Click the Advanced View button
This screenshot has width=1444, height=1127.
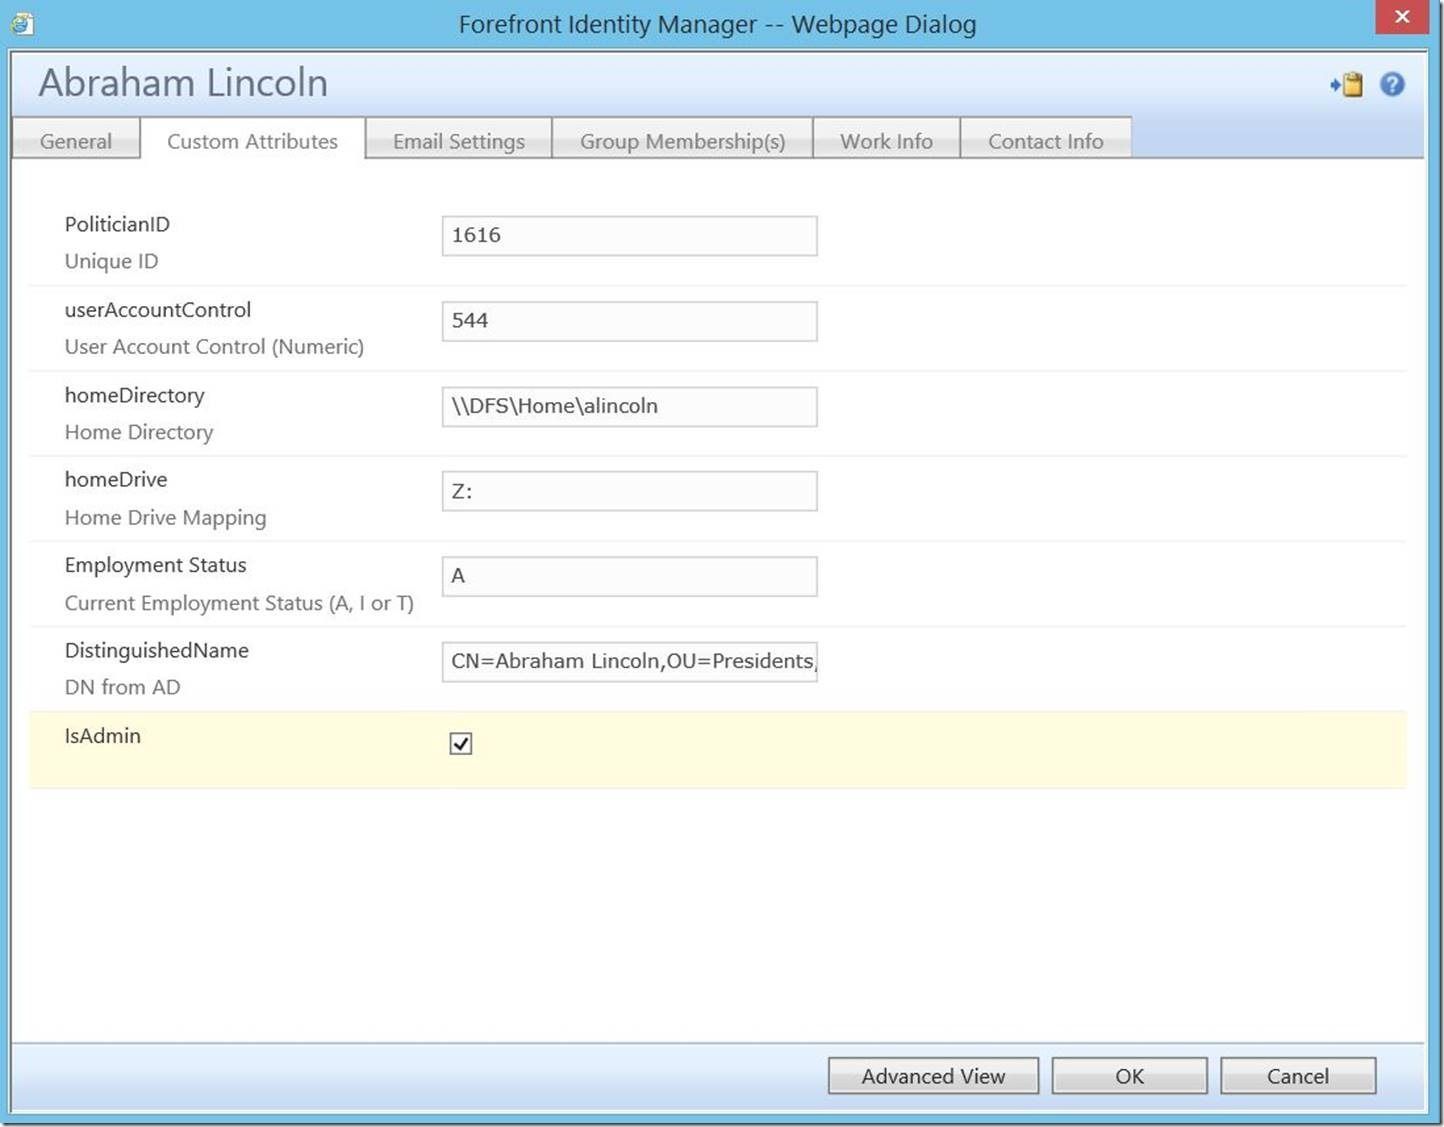click(x=933, y=1076)
